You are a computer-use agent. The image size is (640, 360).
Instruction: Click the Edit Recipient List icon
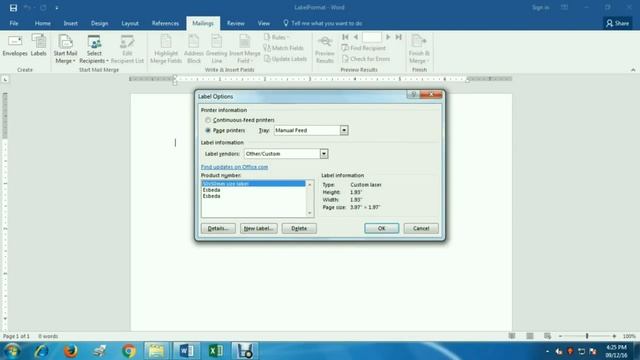click(x=127, y=49)
